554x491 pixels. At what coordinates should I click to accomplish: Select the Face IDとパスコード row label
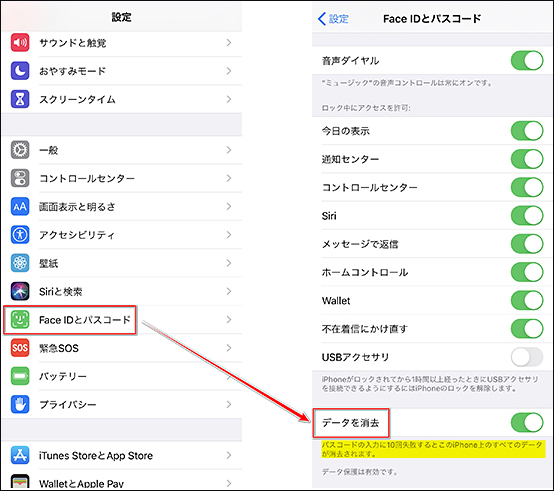[x=85, y=320]
